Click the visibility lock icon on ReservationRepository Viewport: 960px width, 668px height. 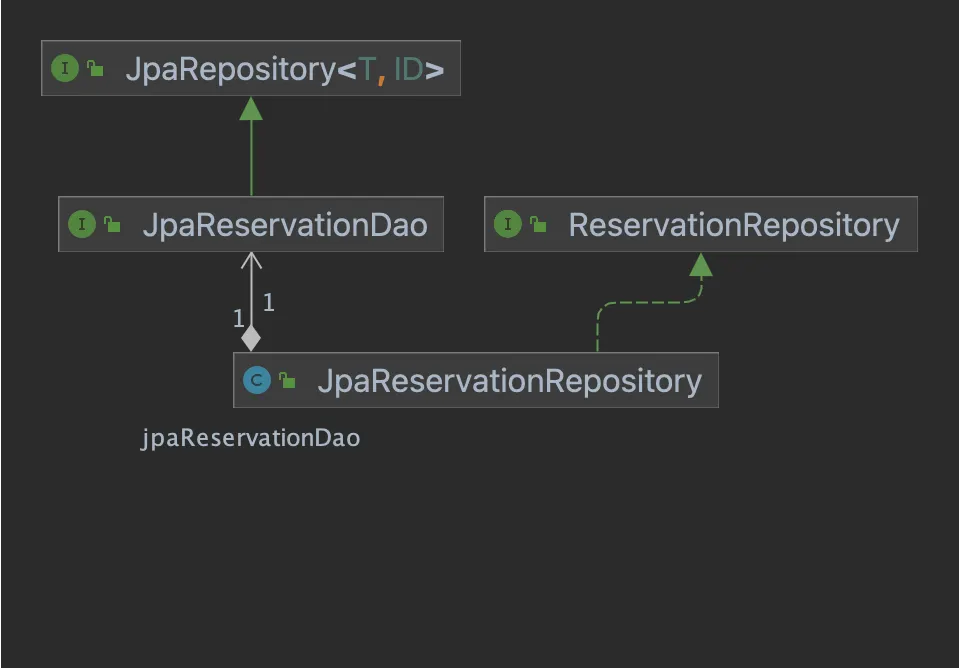(x=538, y=225)
